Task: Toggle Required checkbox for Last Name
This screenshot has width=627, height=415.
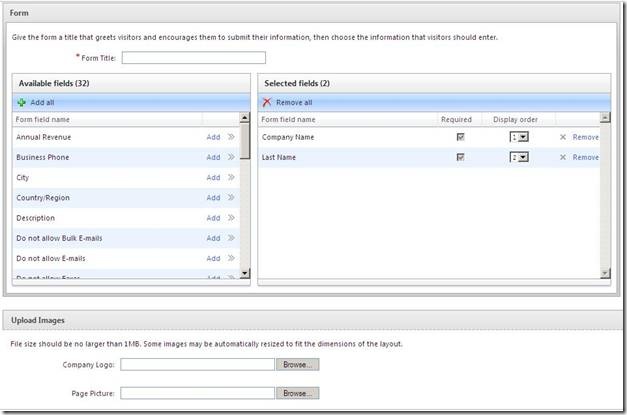Action: point(460,157)
